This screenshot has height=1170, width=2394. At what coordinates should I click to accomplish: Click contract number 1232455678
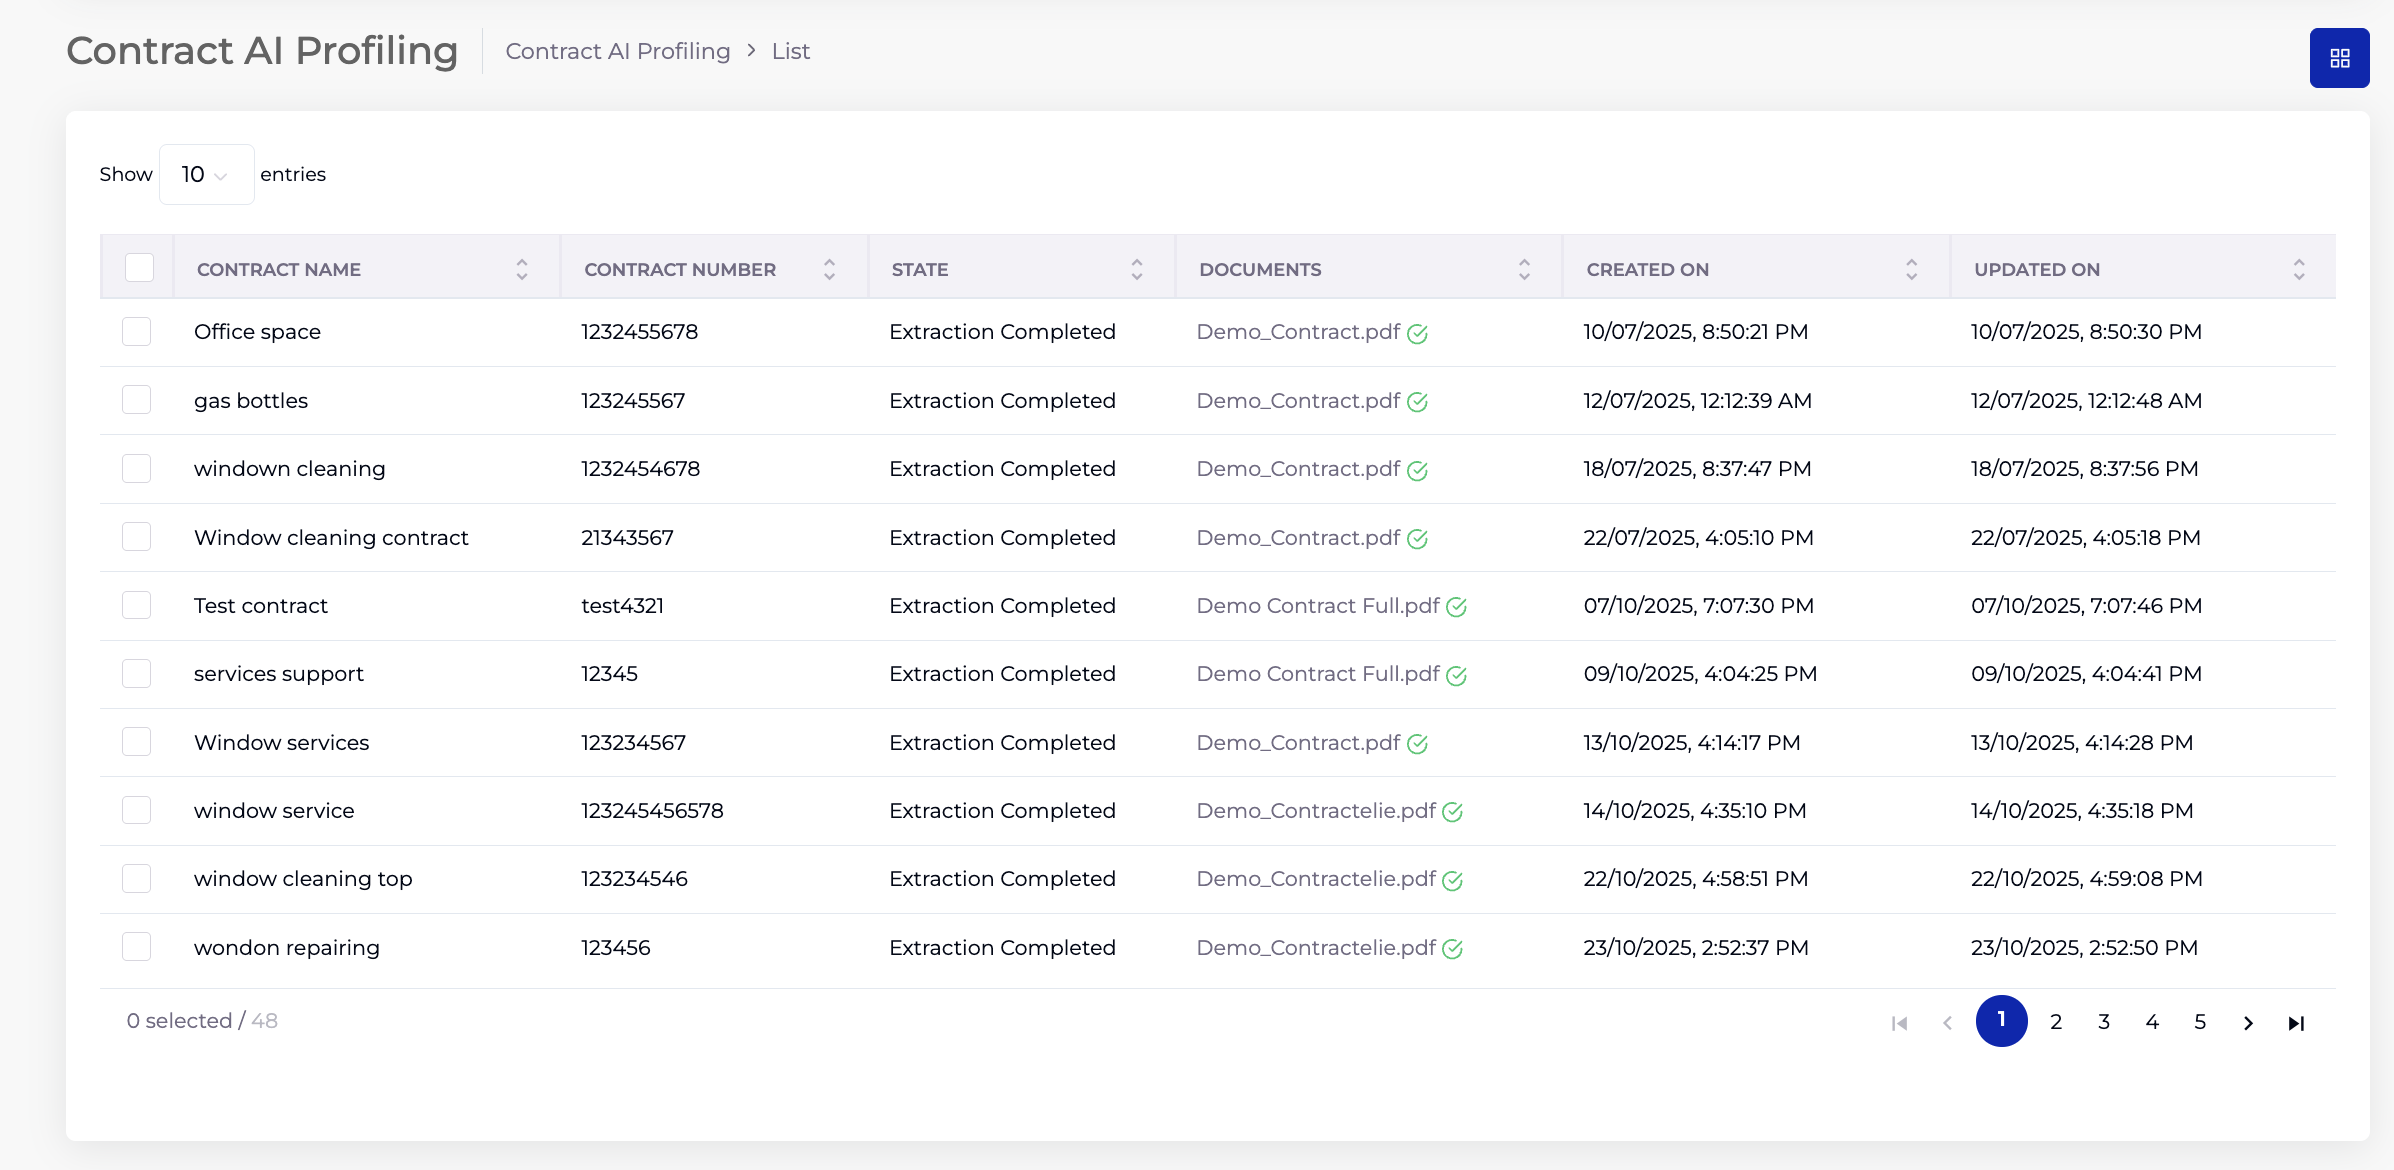[x=640, y=331]
